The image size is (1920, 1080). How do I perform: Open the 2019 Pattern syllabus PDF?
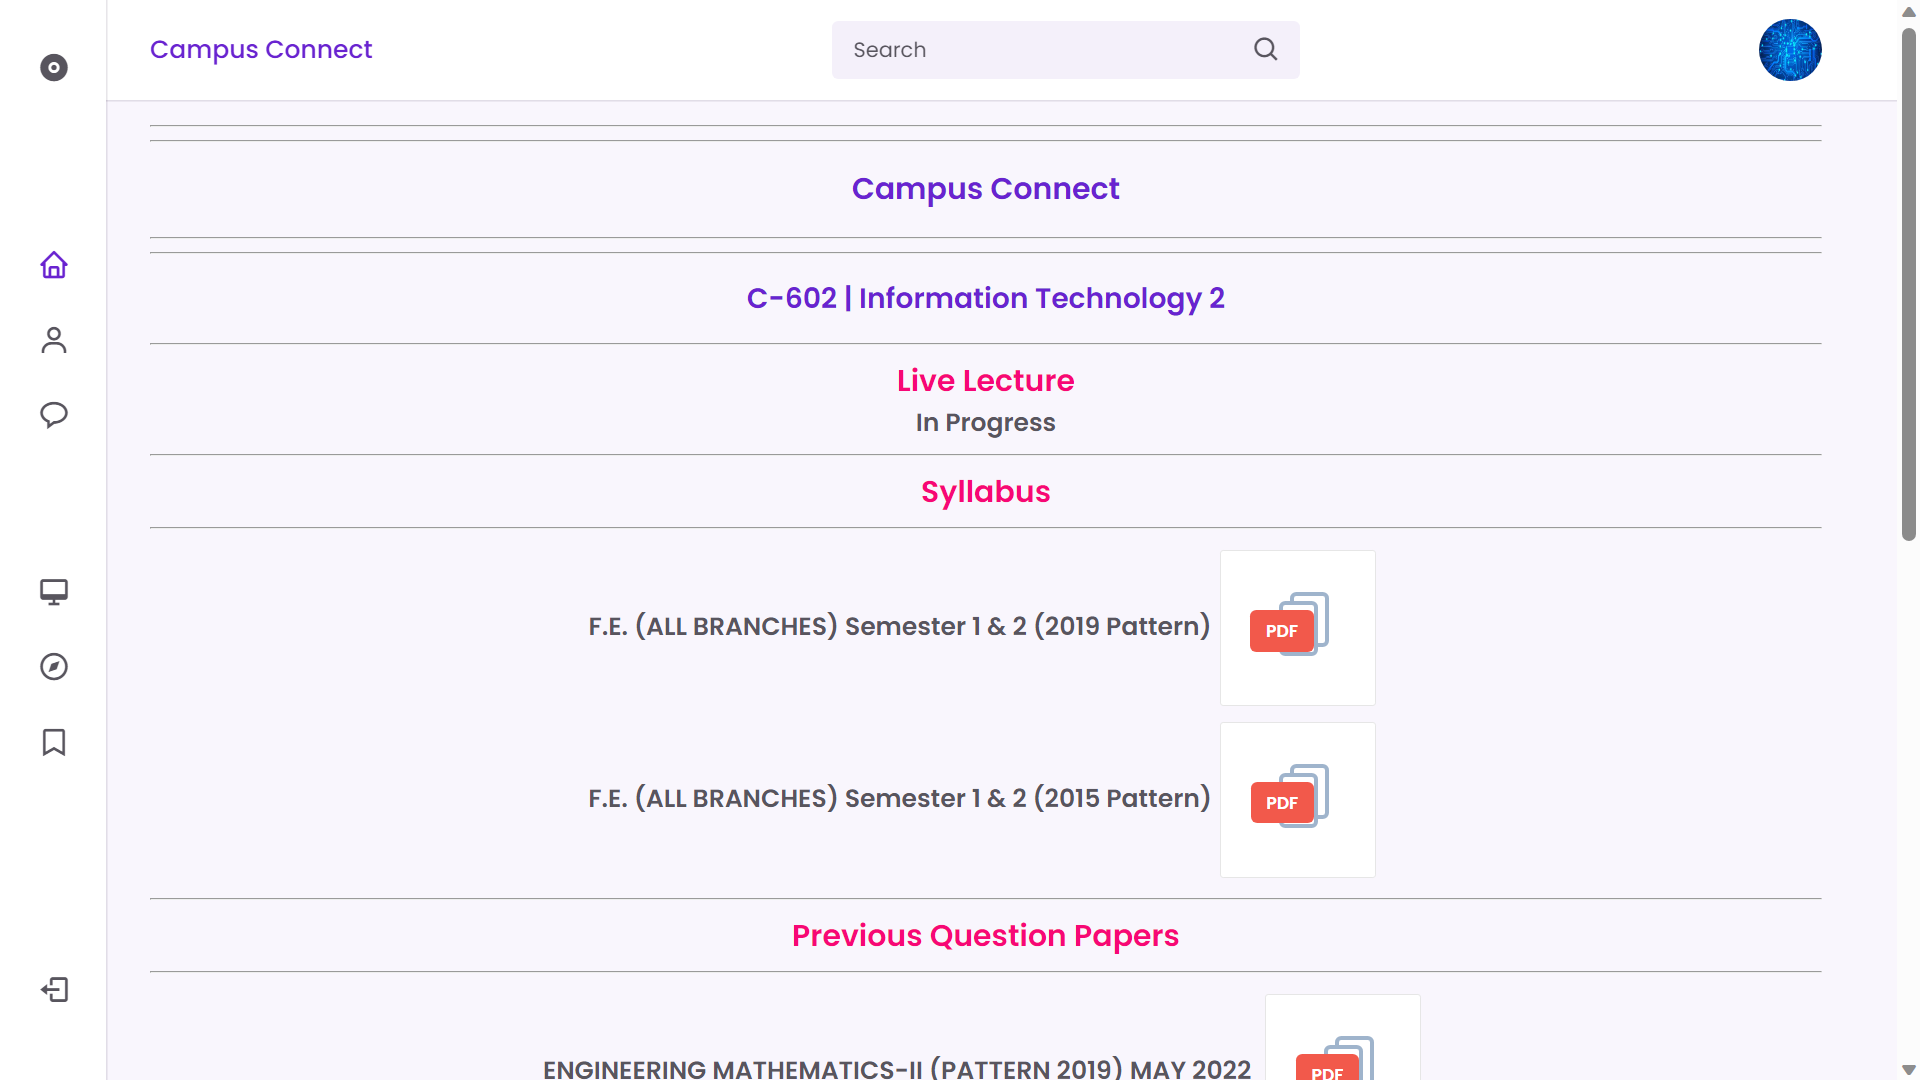pos(1297,628)
